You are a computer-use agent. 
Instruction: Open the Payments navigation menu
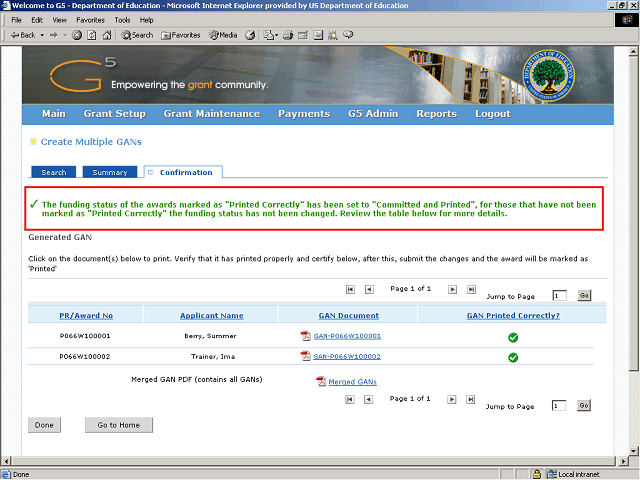[x=304, y=114]
